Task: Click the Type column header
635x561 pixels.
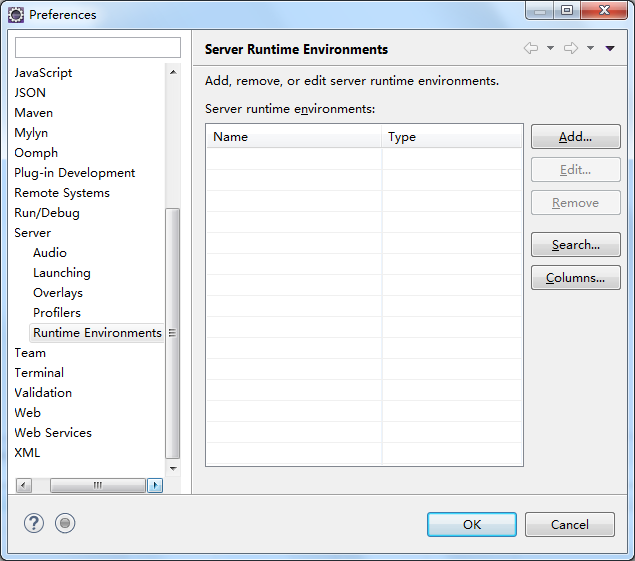Action: point(452,137)
